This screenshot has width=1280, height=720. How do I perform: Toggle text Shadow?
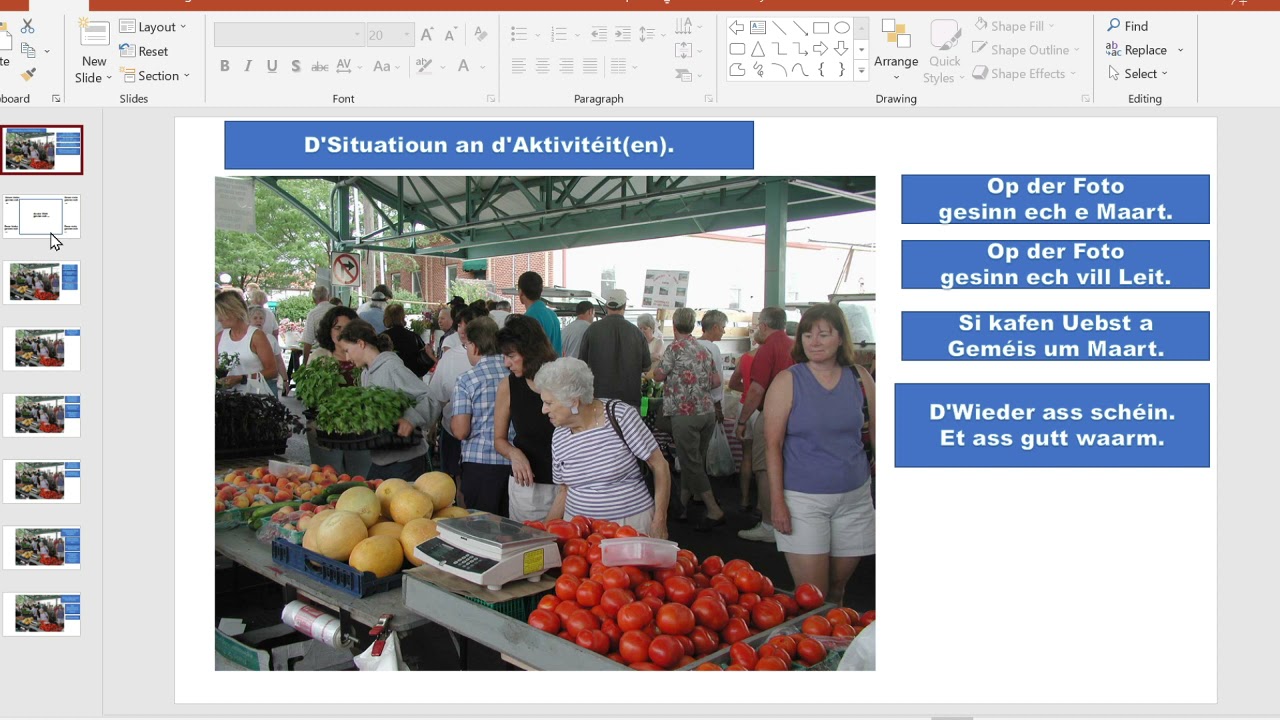click(x=296, y=66)
